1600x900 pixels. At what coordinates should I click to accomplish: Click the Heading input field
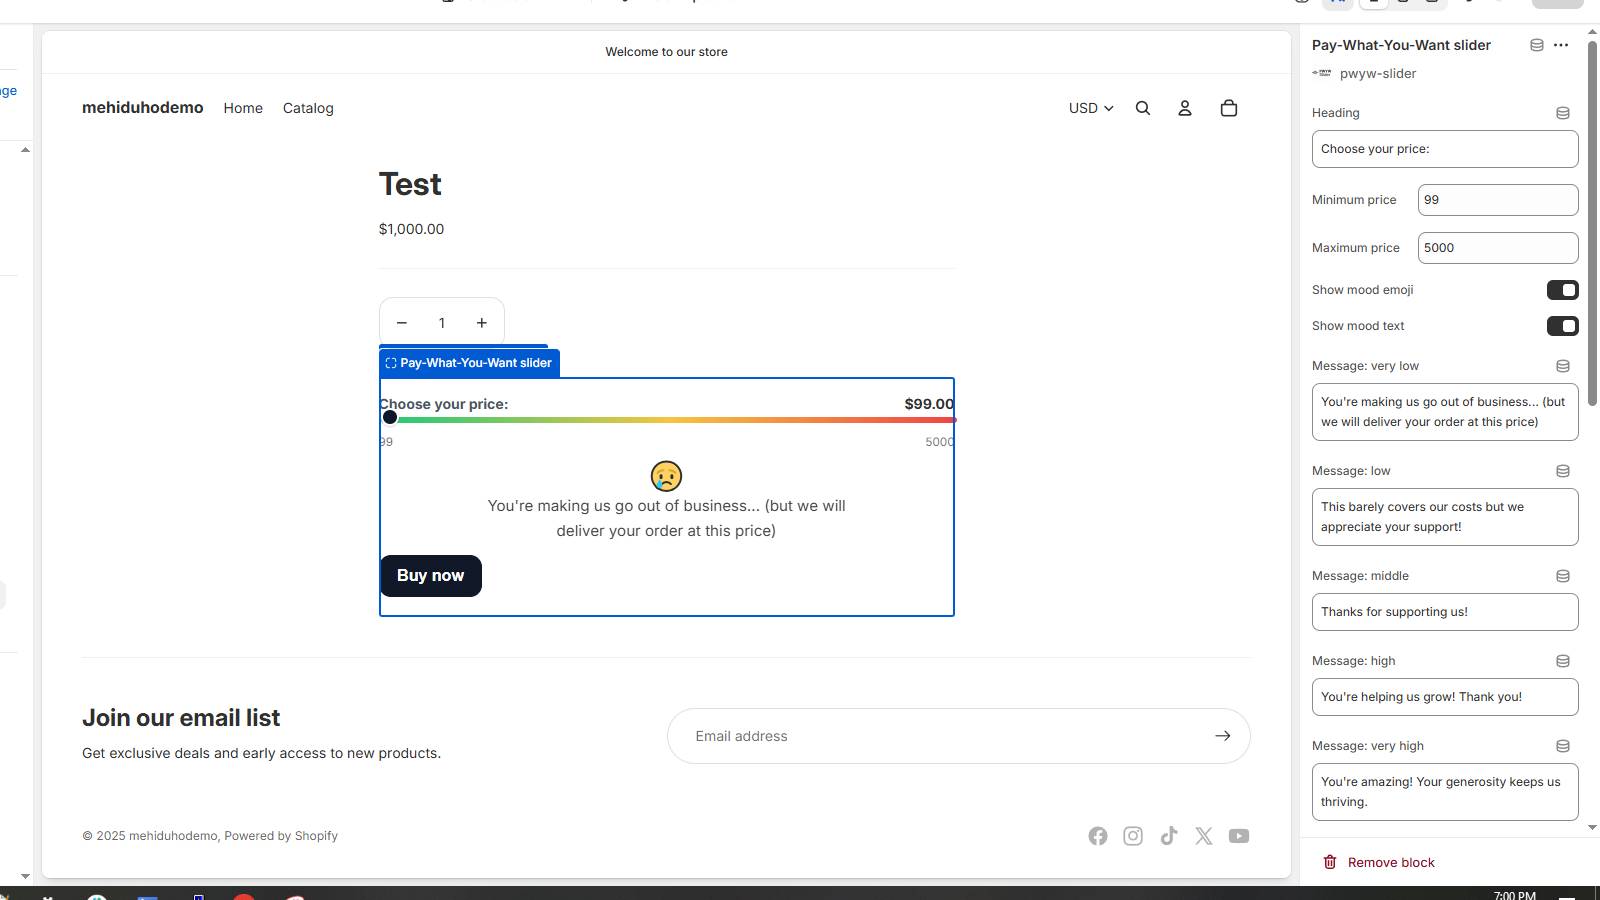pos(1445,149)
